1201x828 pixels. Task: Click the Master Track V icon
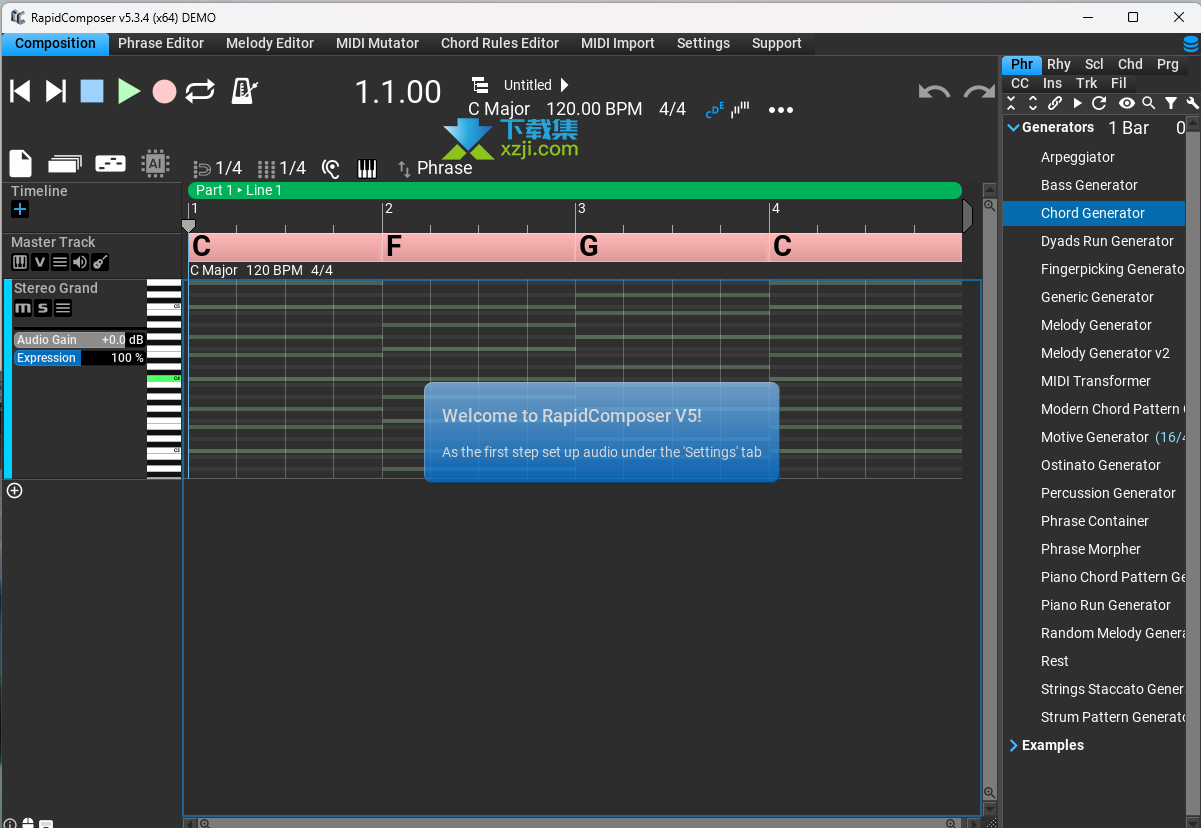pos(40,262)
